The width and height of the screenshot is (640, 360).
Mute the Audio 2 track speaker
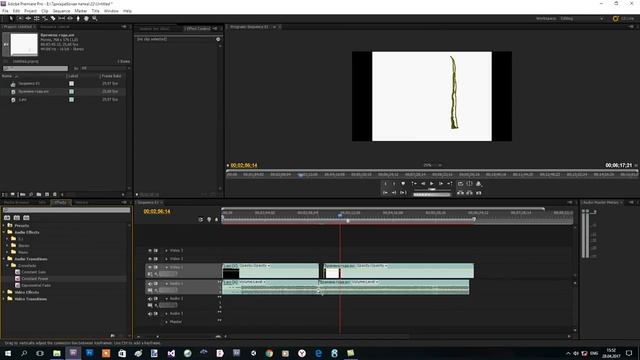click(150, 299)
